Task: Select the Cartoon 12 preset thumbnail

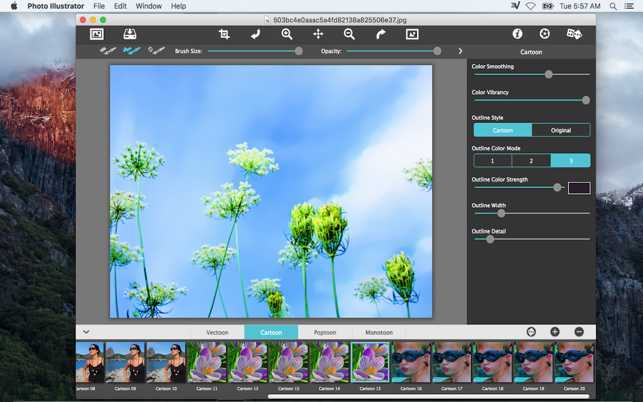Action: [248, 363]
